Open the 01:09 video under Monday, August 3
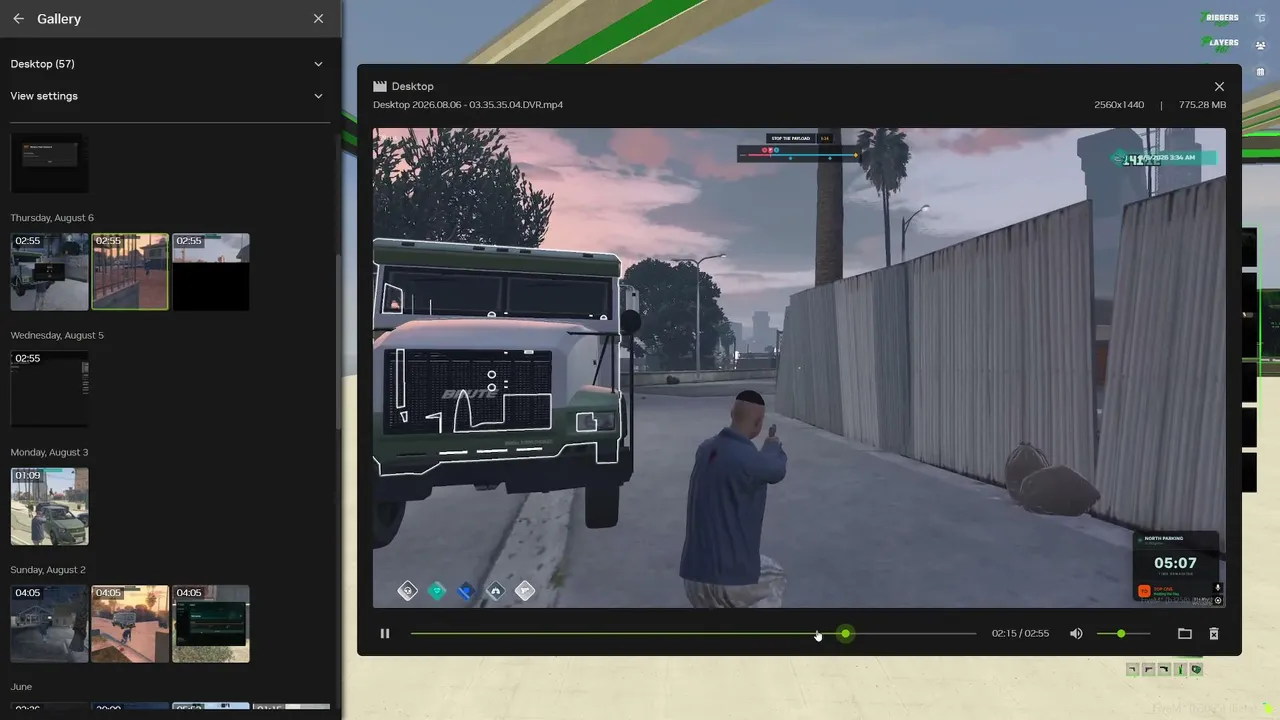 tap(50, 507)
